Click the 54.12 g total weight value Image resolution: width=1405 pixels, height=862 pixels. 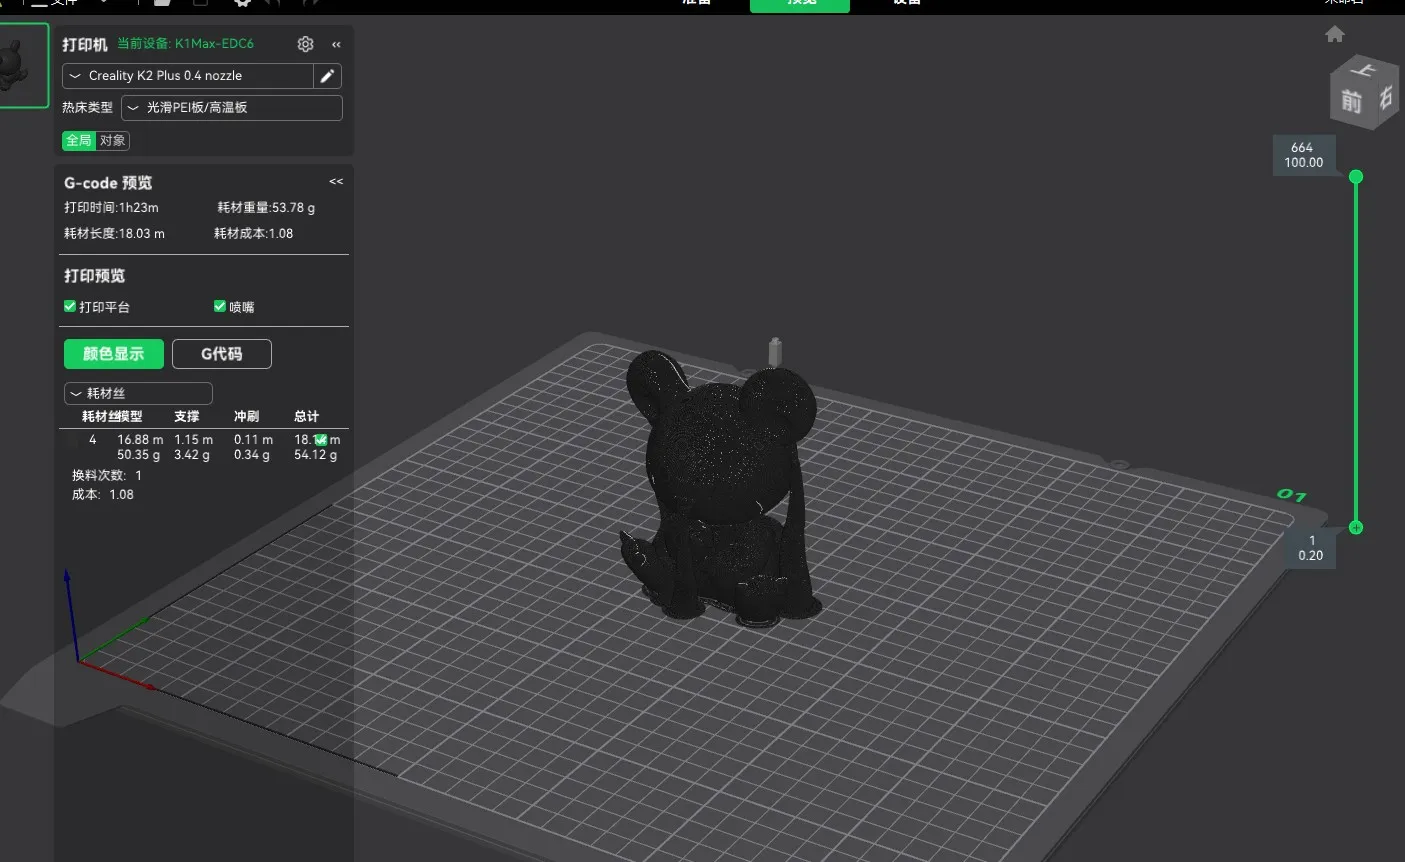pos(316,455)
